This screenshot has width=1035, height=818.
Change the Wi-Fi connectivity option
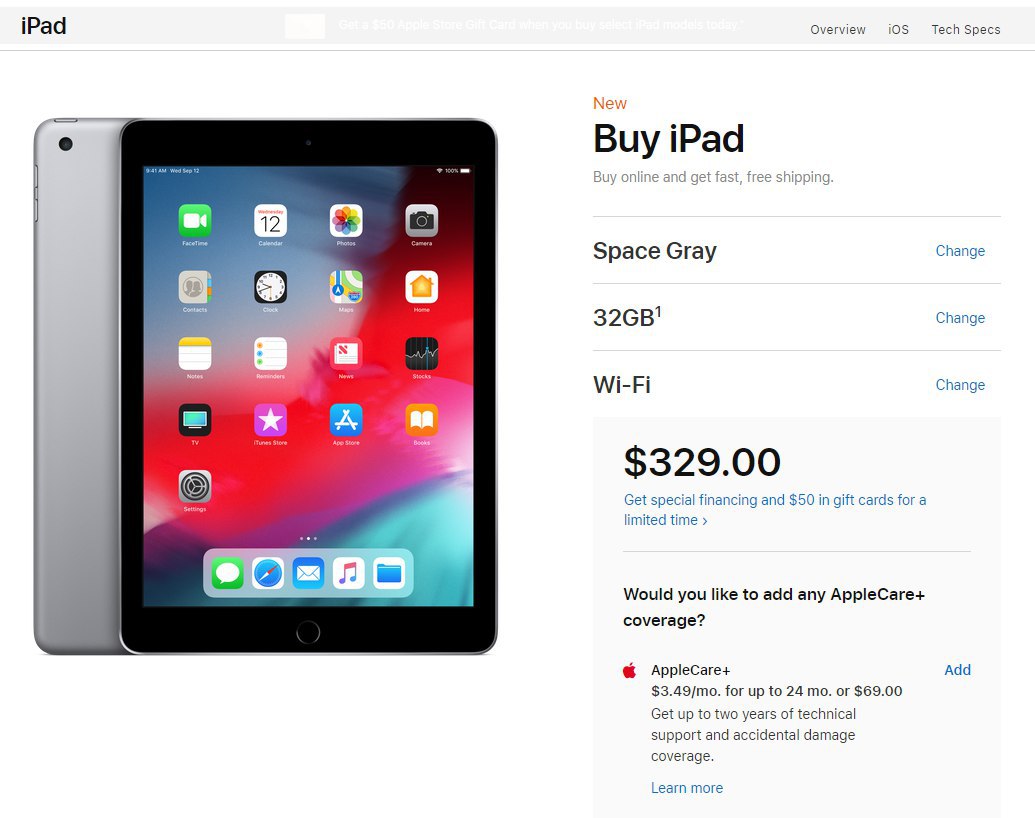pos(960,385)
